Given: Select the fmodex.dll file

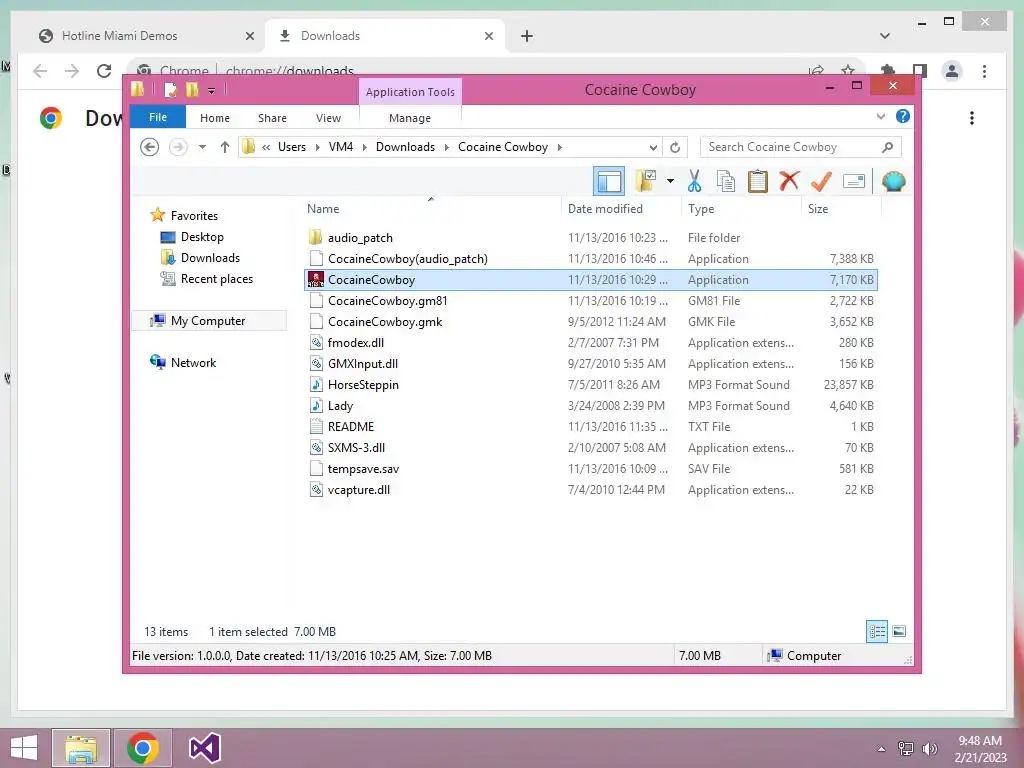Looking at the screenshot, I should (x=592, y=342).
